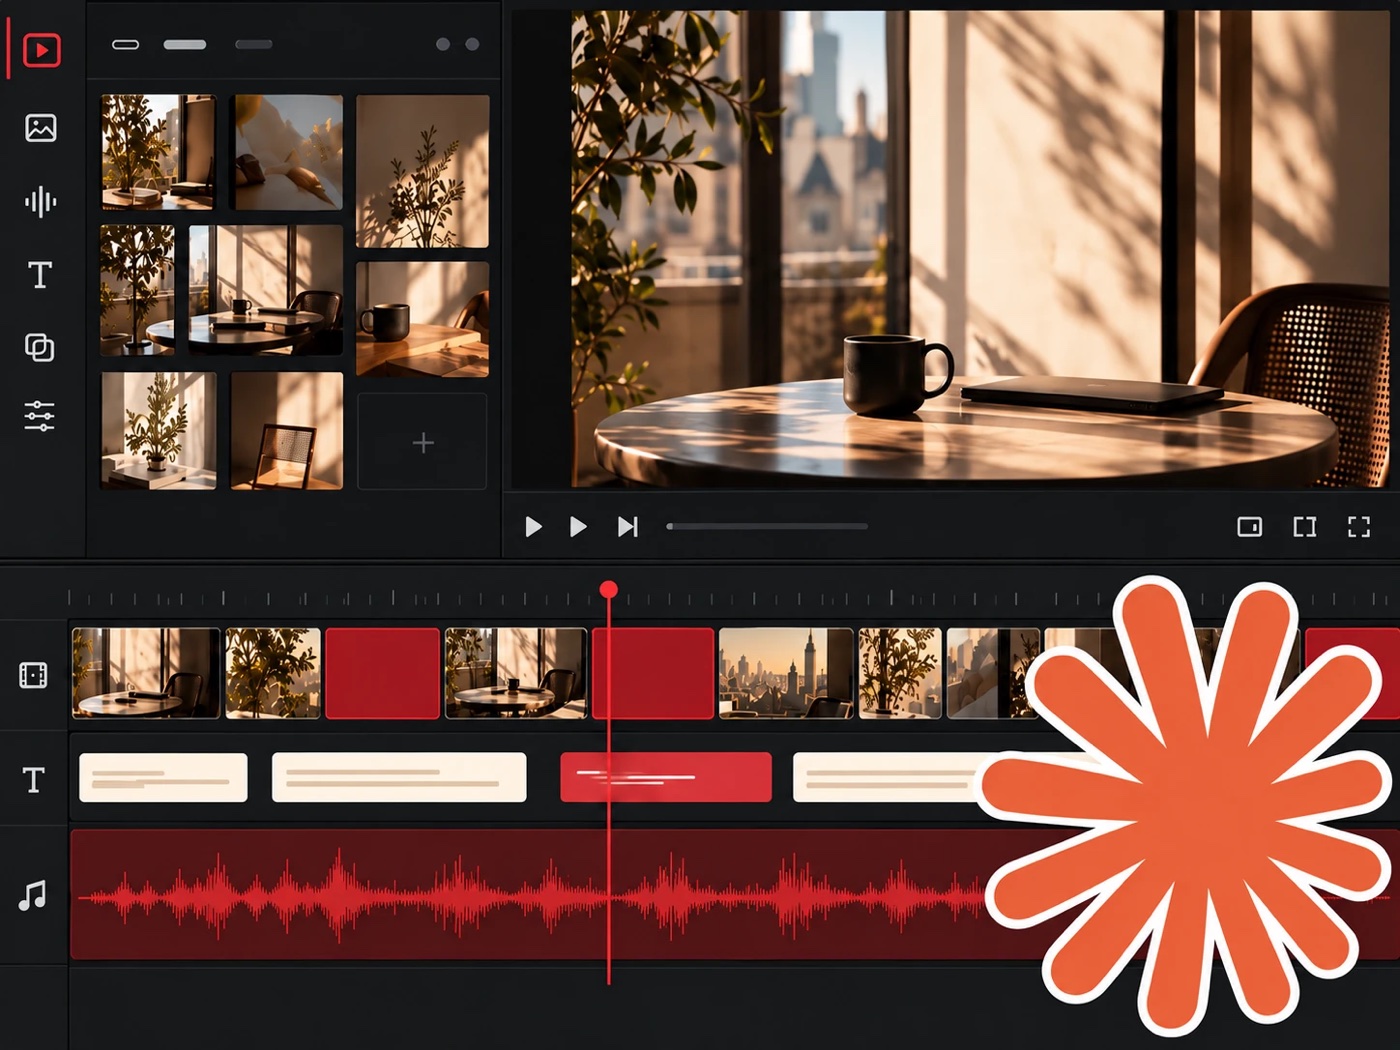1400x1050 pixels.
Task: Click the bracket-shaped safe-zone icon
Action: coord(1304,527)
